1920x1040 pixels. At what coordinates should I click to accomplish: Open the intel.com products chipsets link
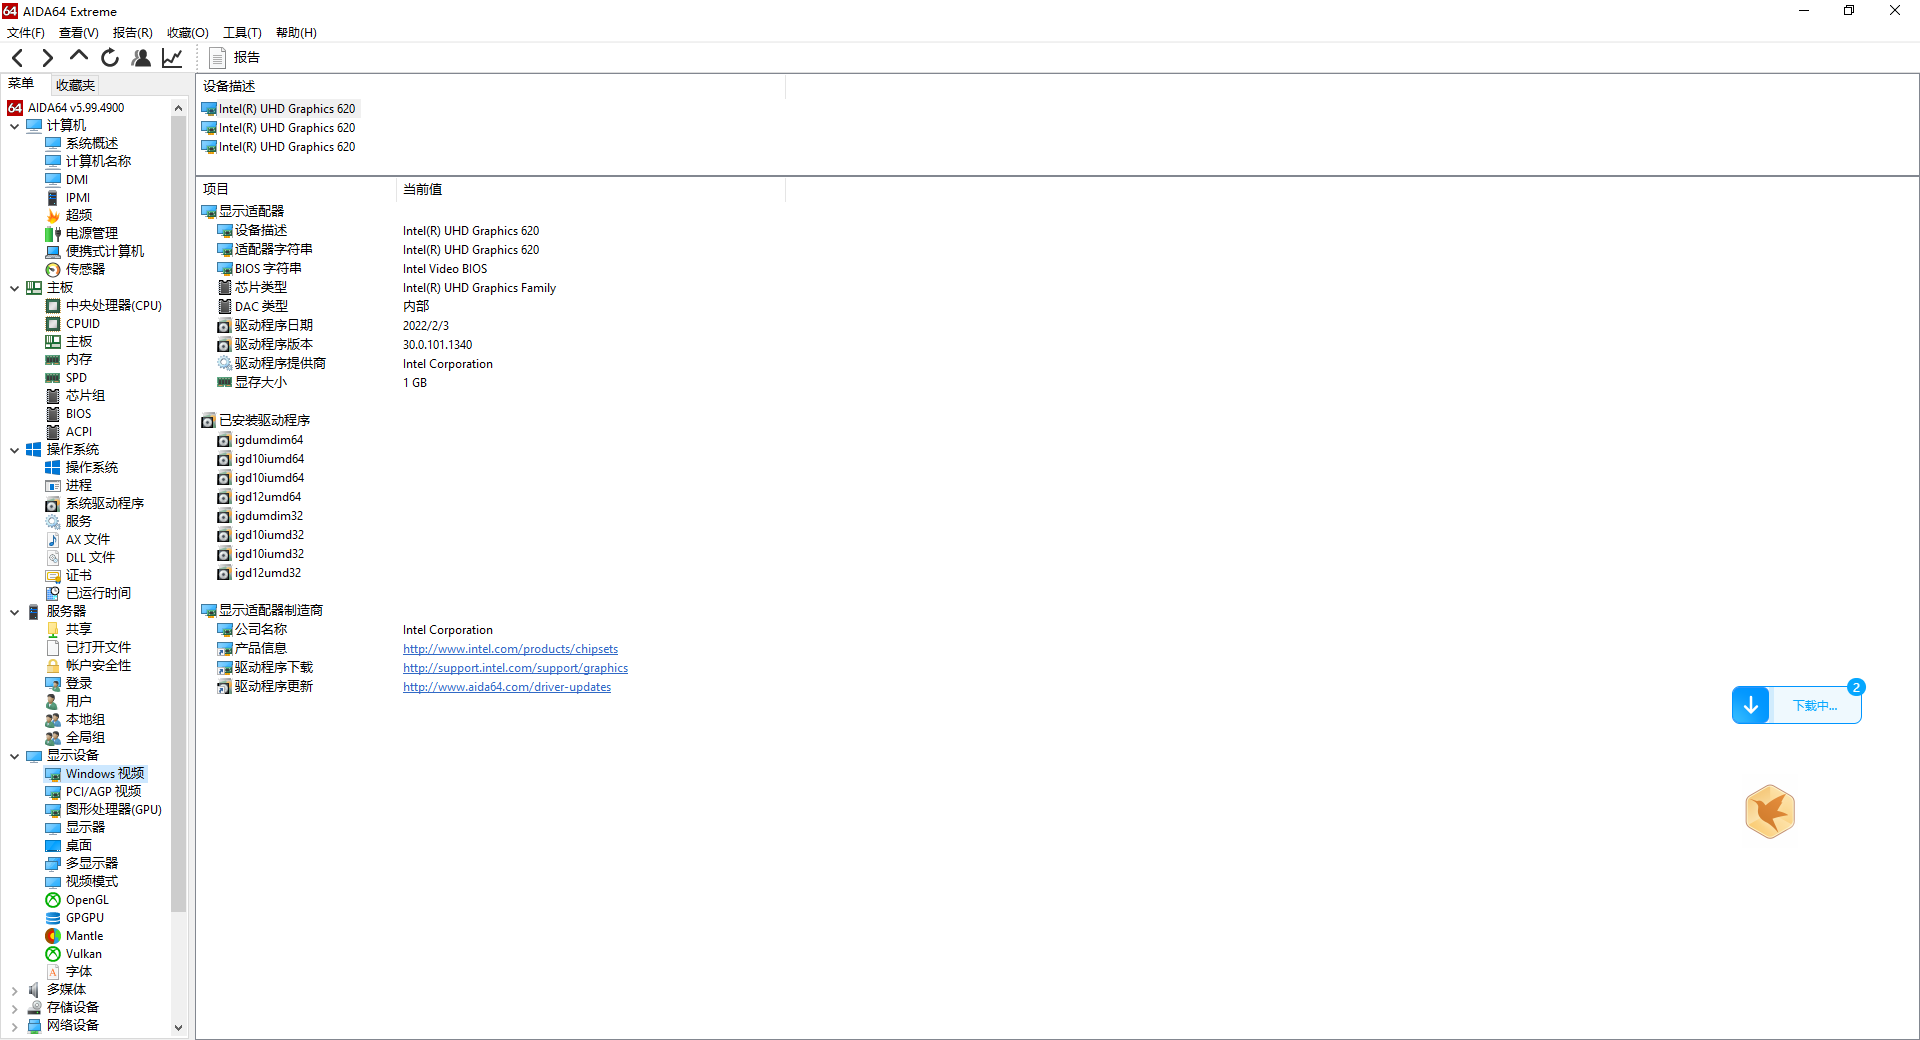510,649
